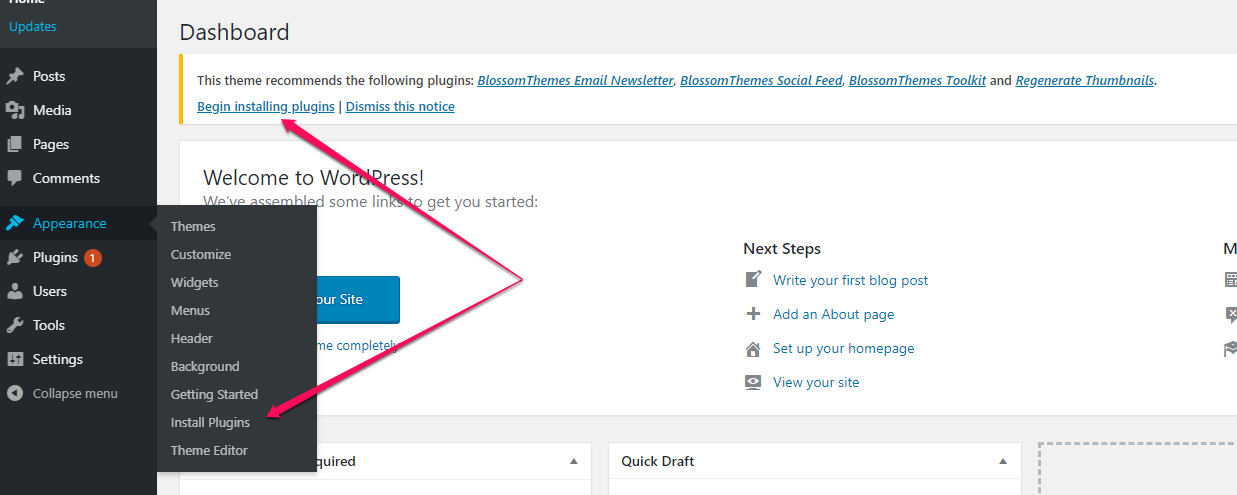
Task: Toggle the left dashboard widget arrow
Action: [x=573, y=461]
